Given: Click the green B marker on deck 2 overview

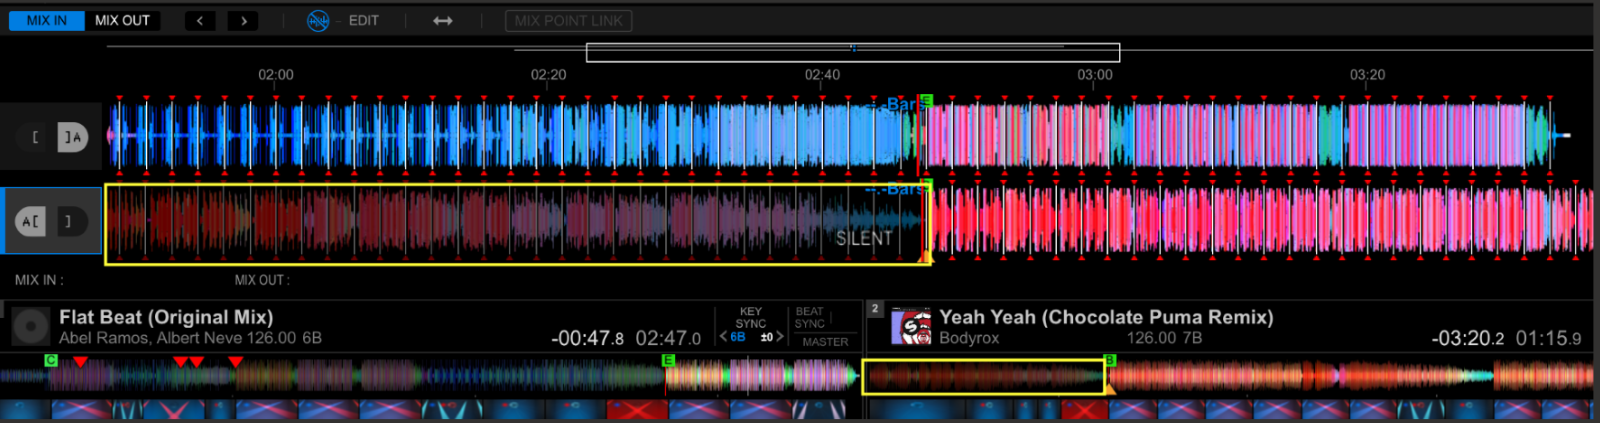Looking at the screenshot, I should 1109,360.
